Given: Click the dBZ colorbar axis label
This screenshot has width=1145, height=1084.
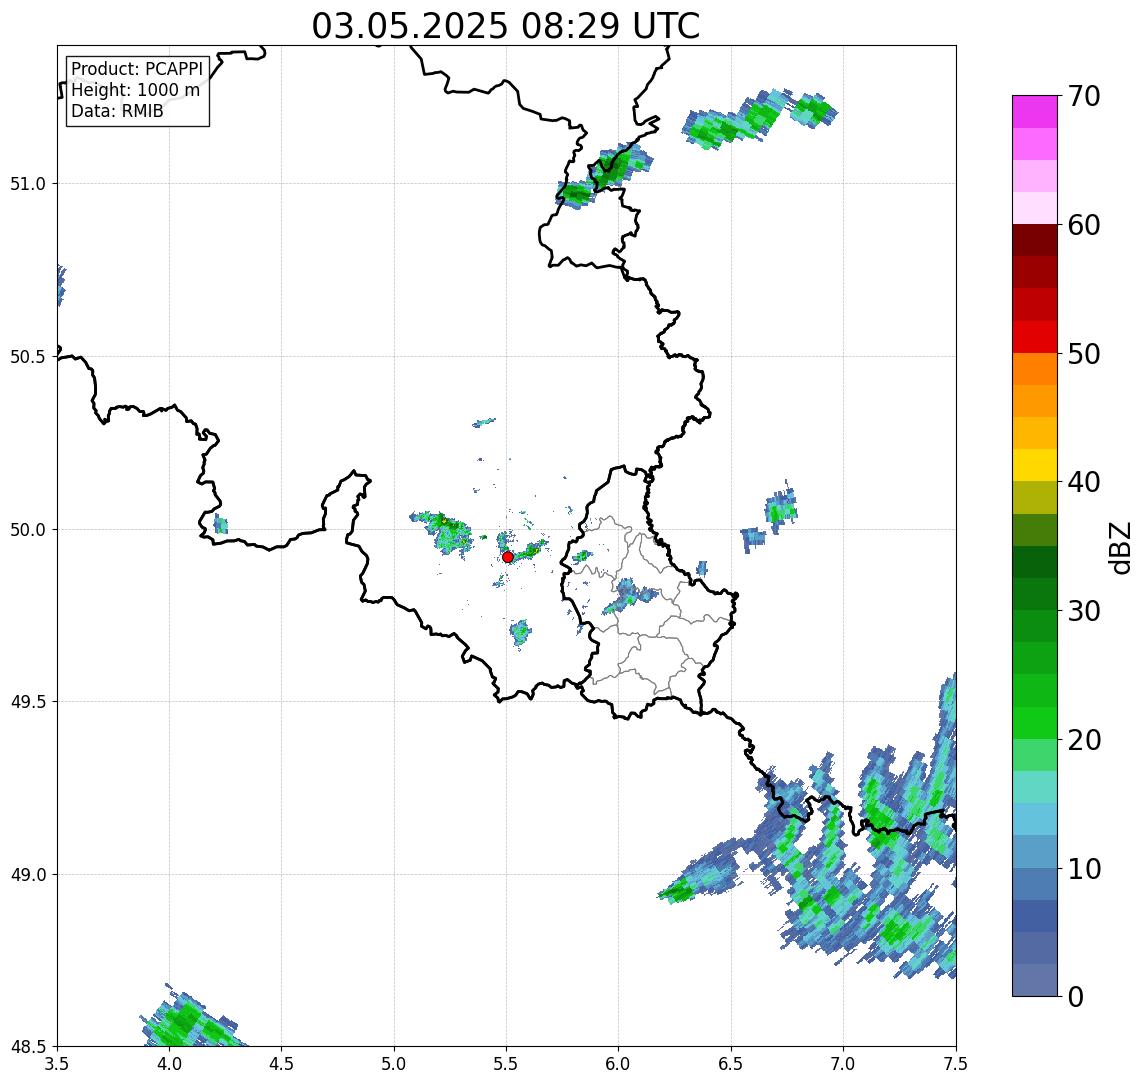Looking at the screenshot, I should (1120, 547).
